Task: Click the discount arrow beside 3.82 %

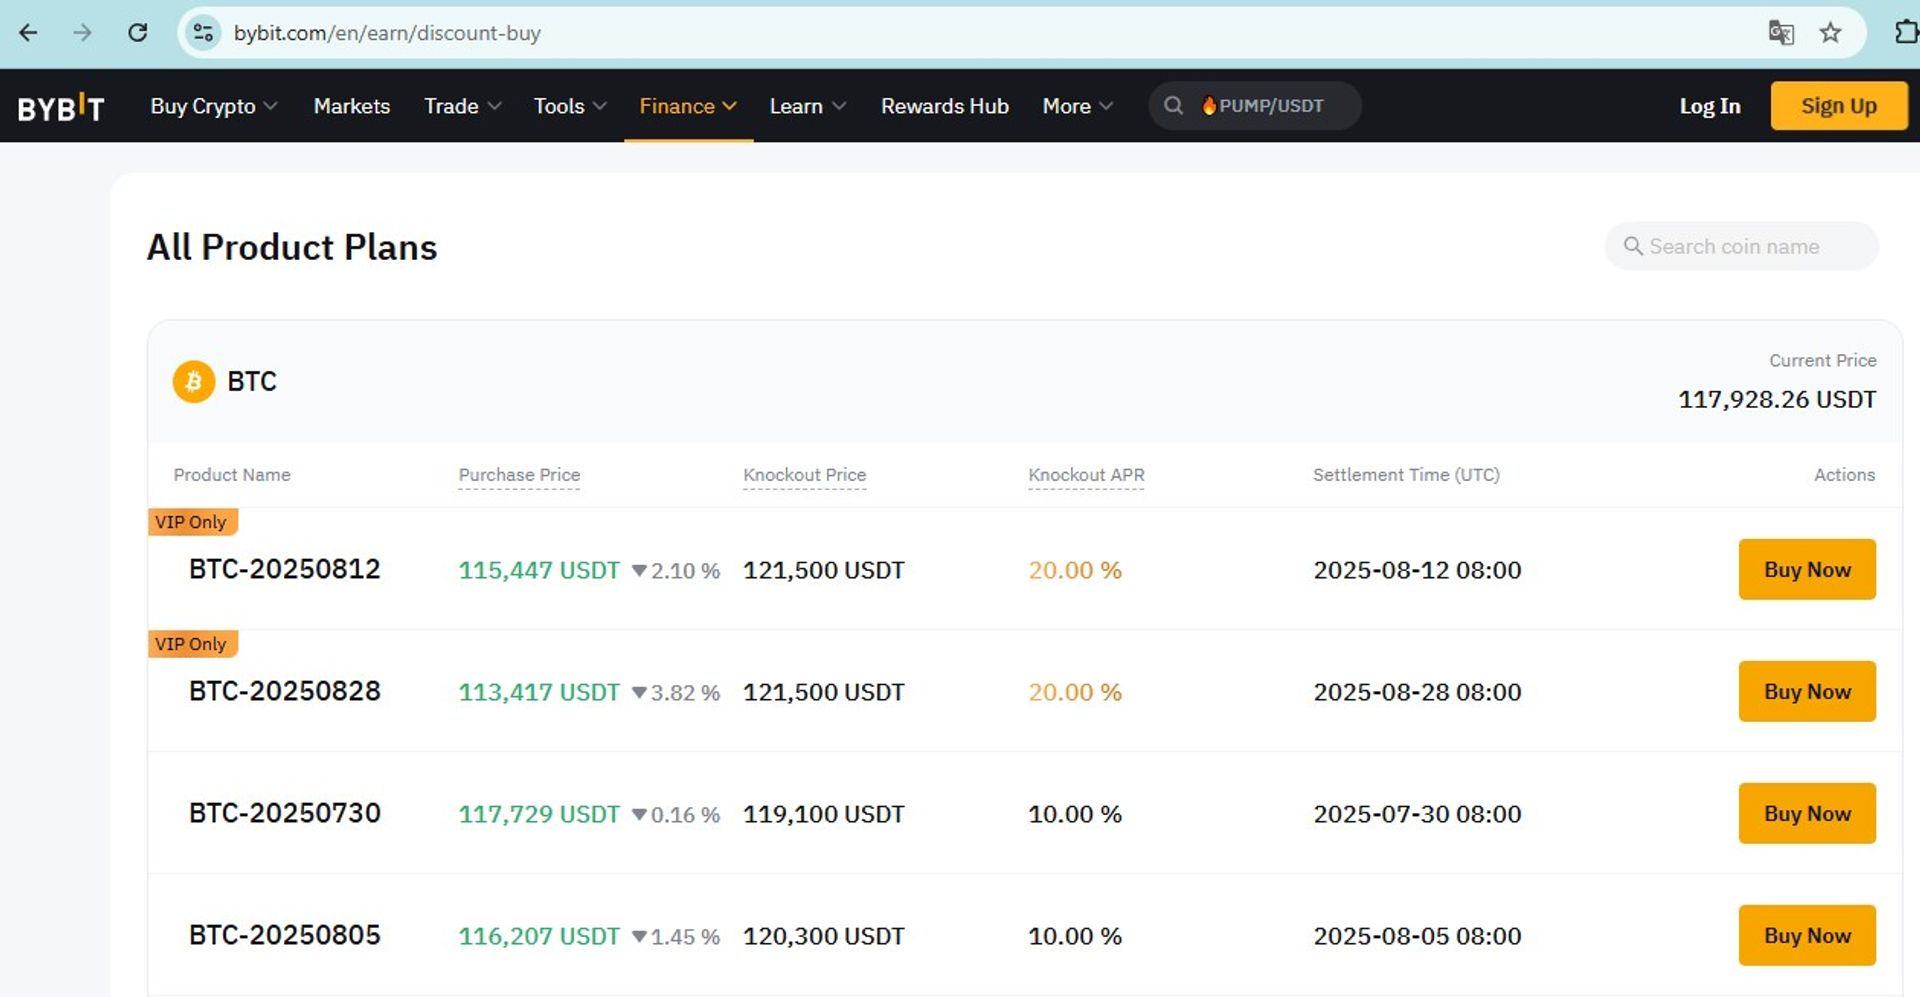Action: [x=639, y=693]
